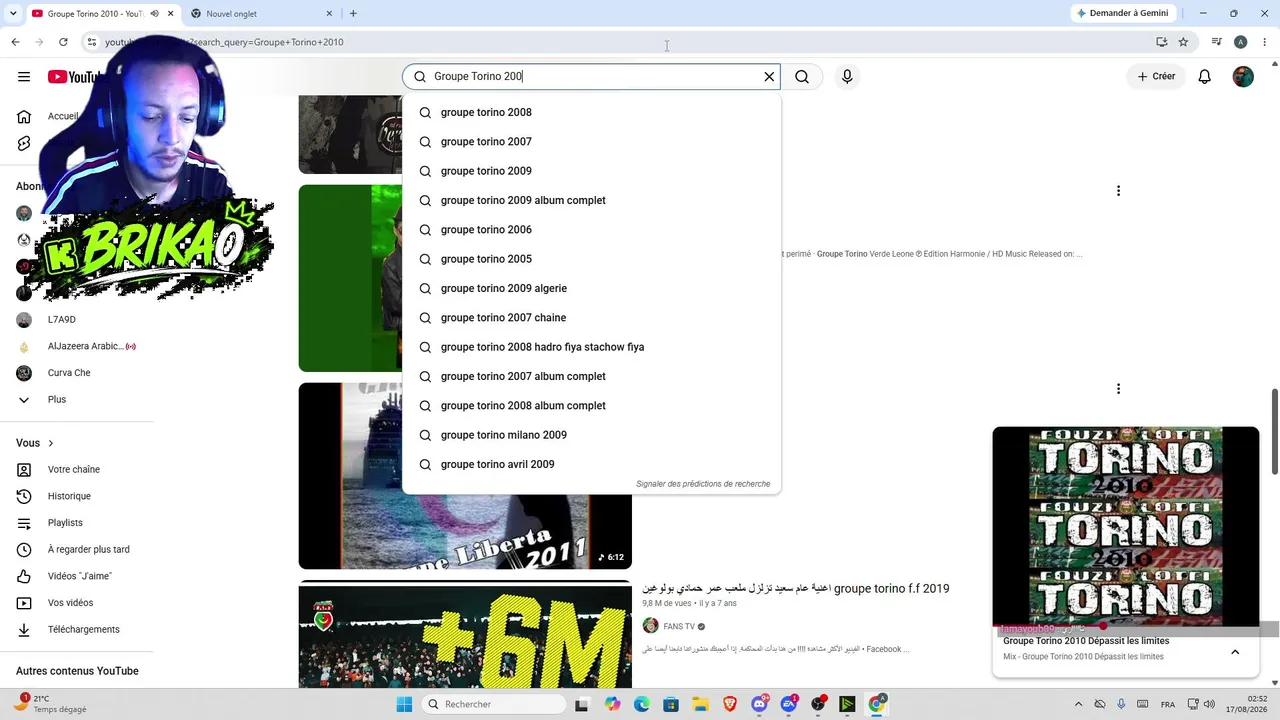This screenshot has width=1280, height=720.
Task: Open the Chrome media controls icon
Action: (x=1216, y=42)
